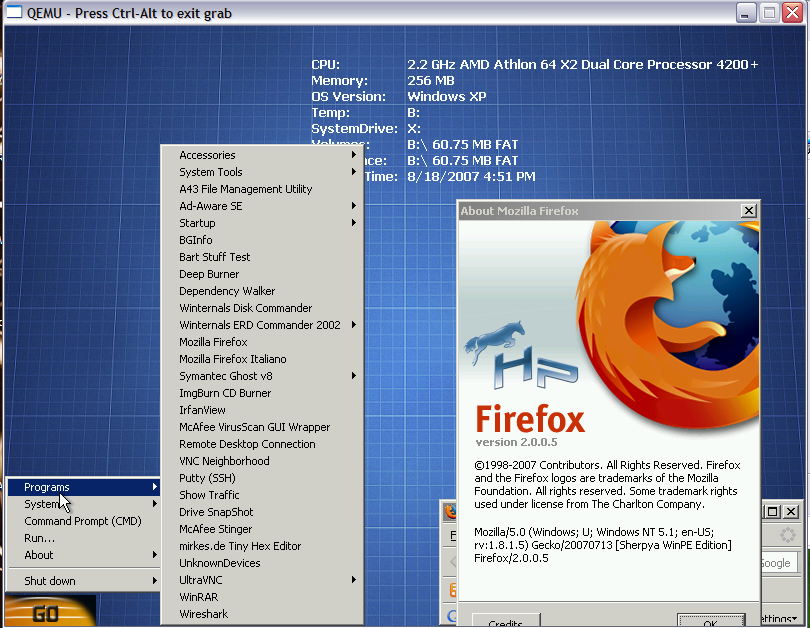
Task: Choose Command Prompt (CMD) menu entry
Action: pos(83,521)
